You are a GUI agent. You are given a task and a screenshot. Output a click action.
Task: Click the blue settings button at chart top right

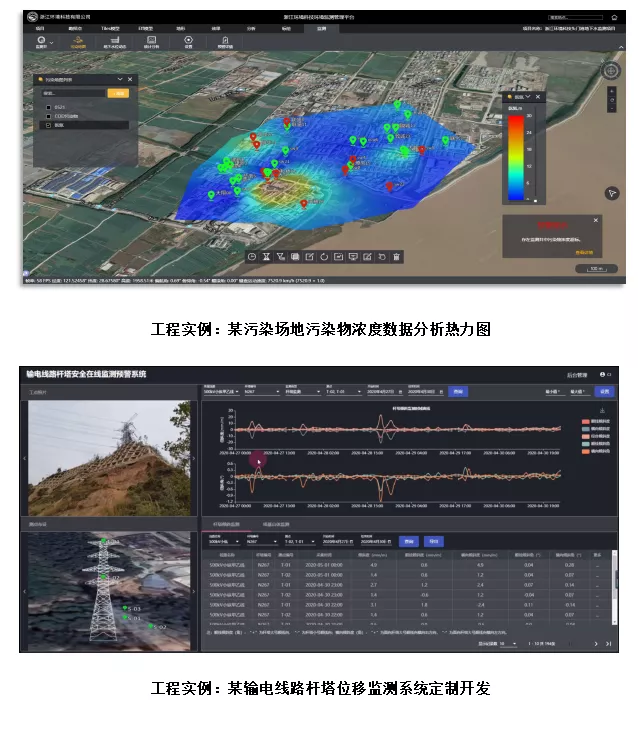[x=604, y=392]
